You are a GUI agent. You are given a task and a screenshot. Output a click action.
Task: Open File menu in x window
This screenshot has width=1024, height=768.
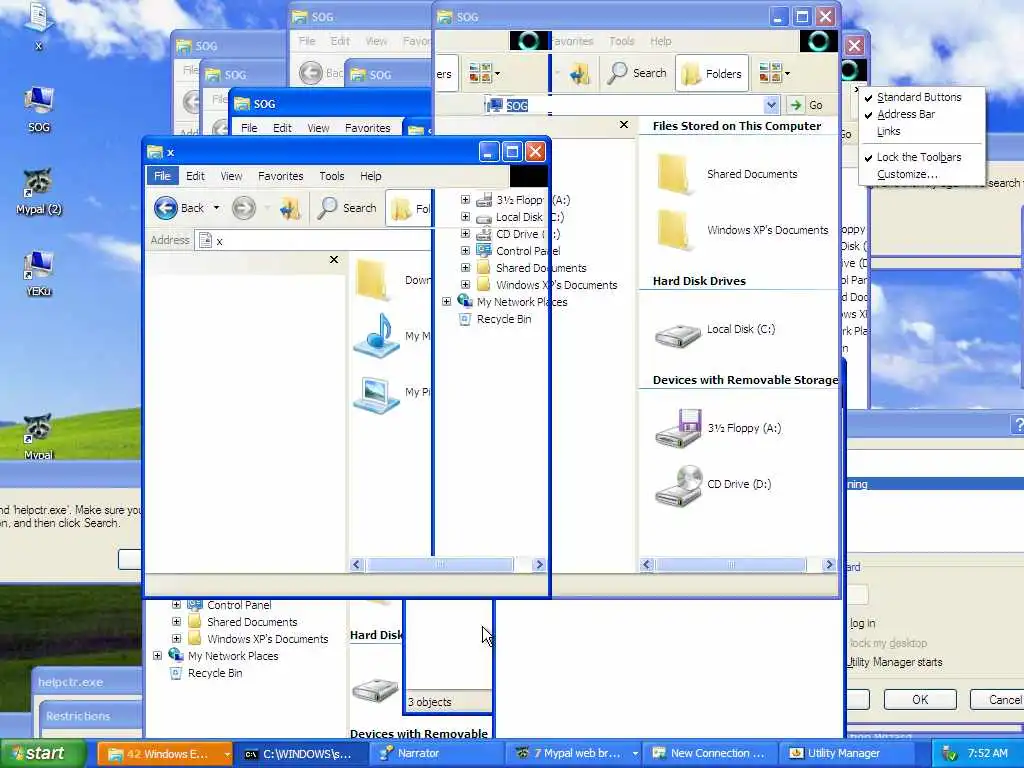tap(162, 176)
